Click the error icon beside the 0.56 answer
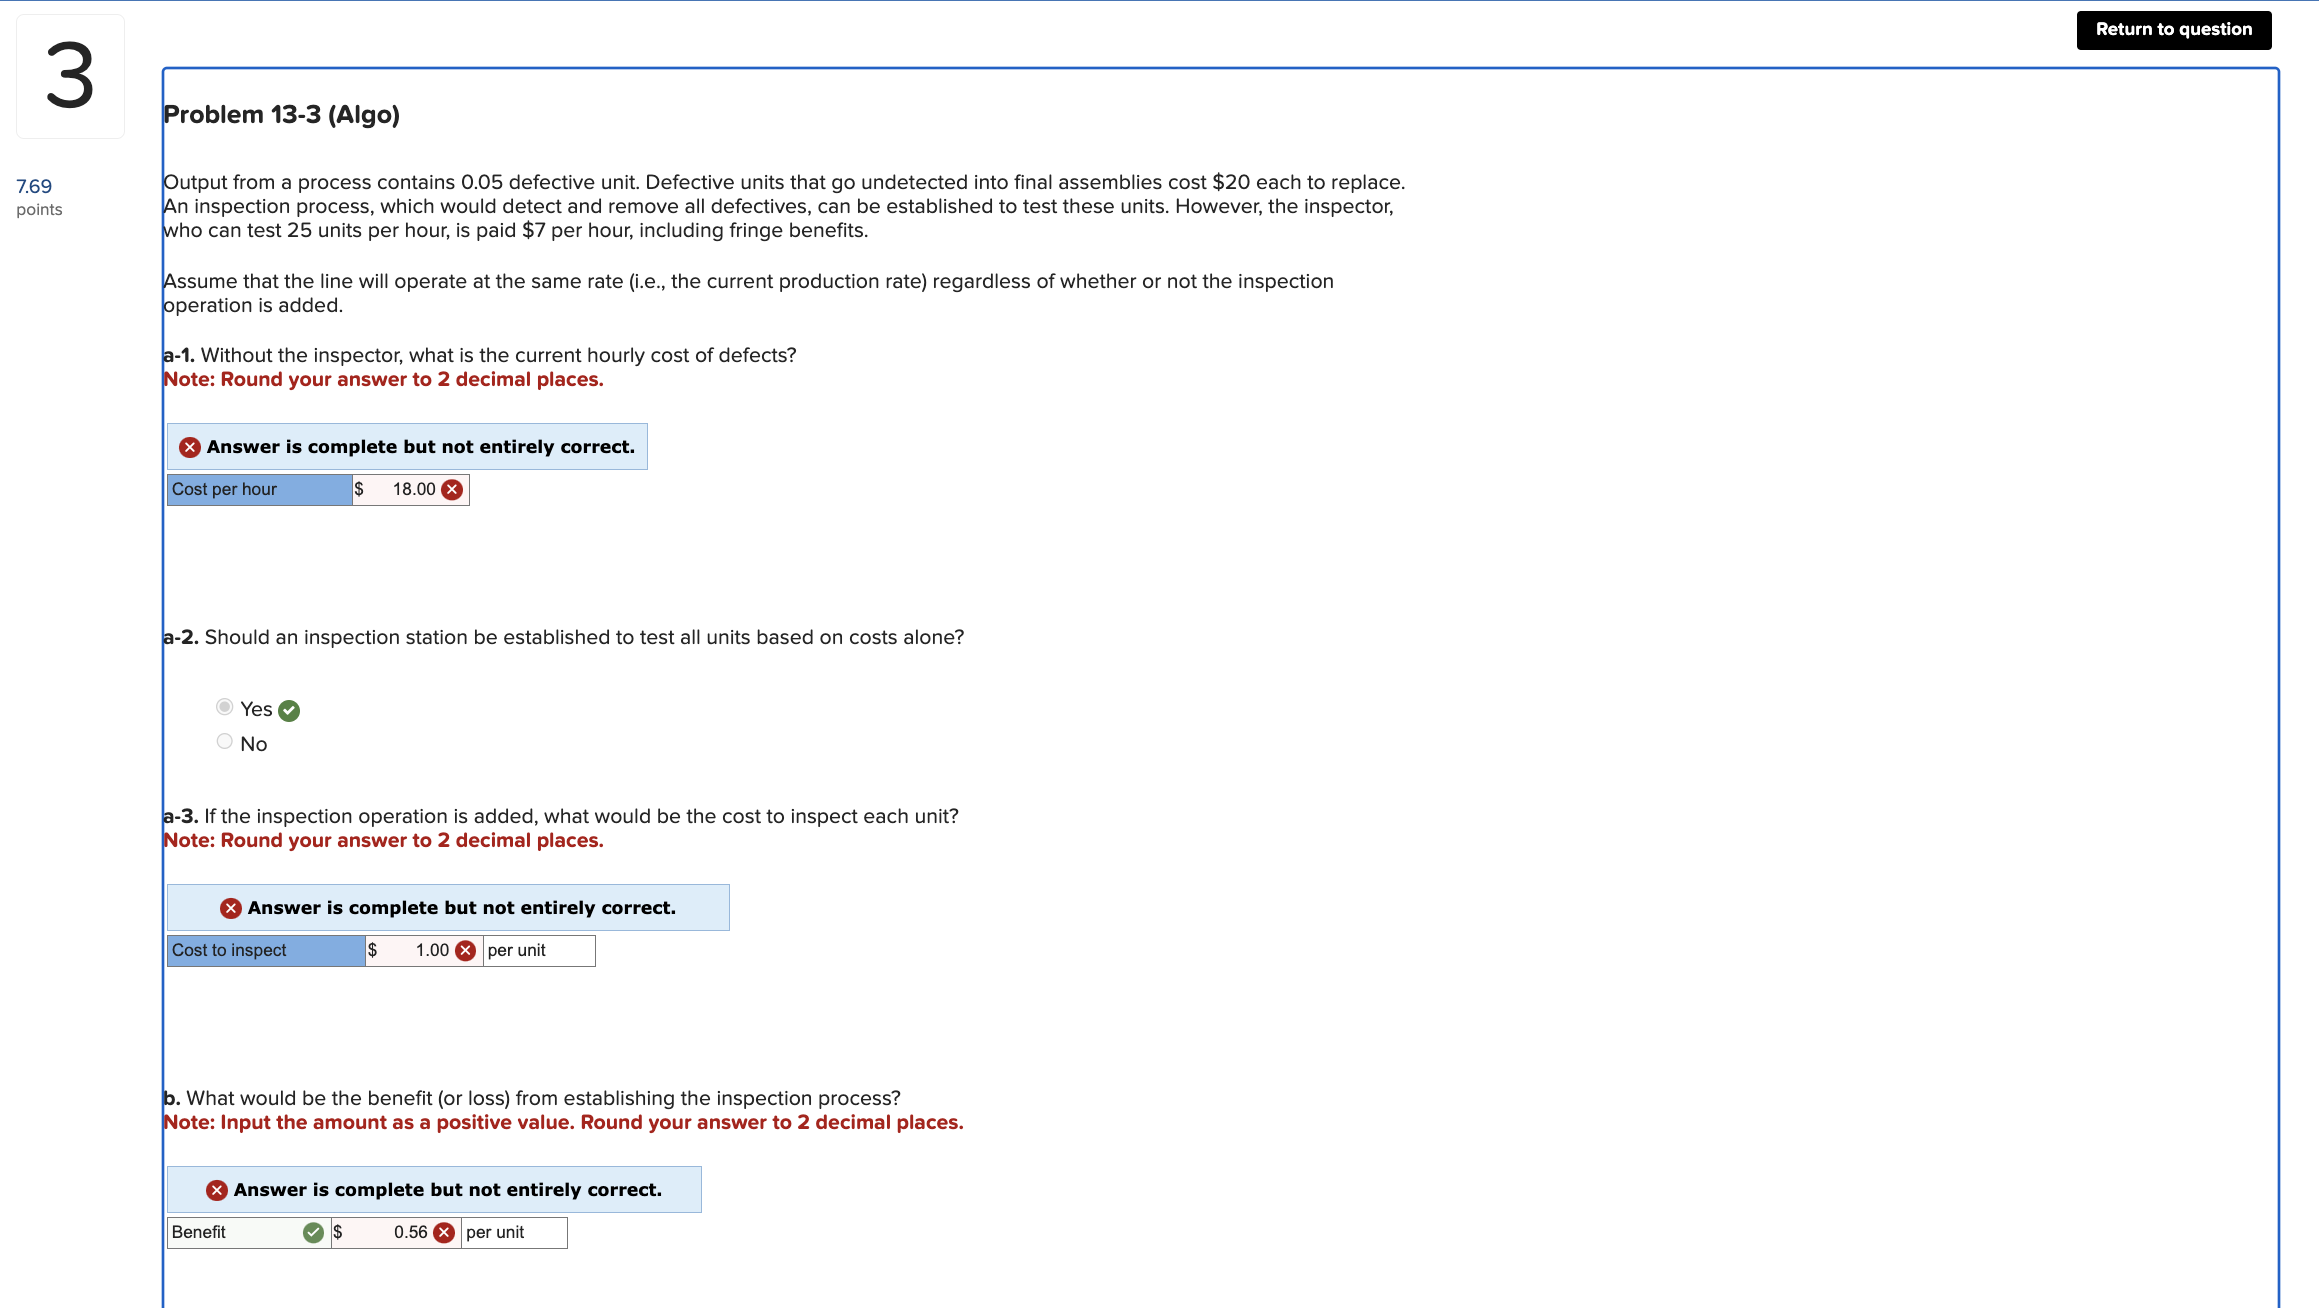2319x1308 pixels. coord(445,1232)
